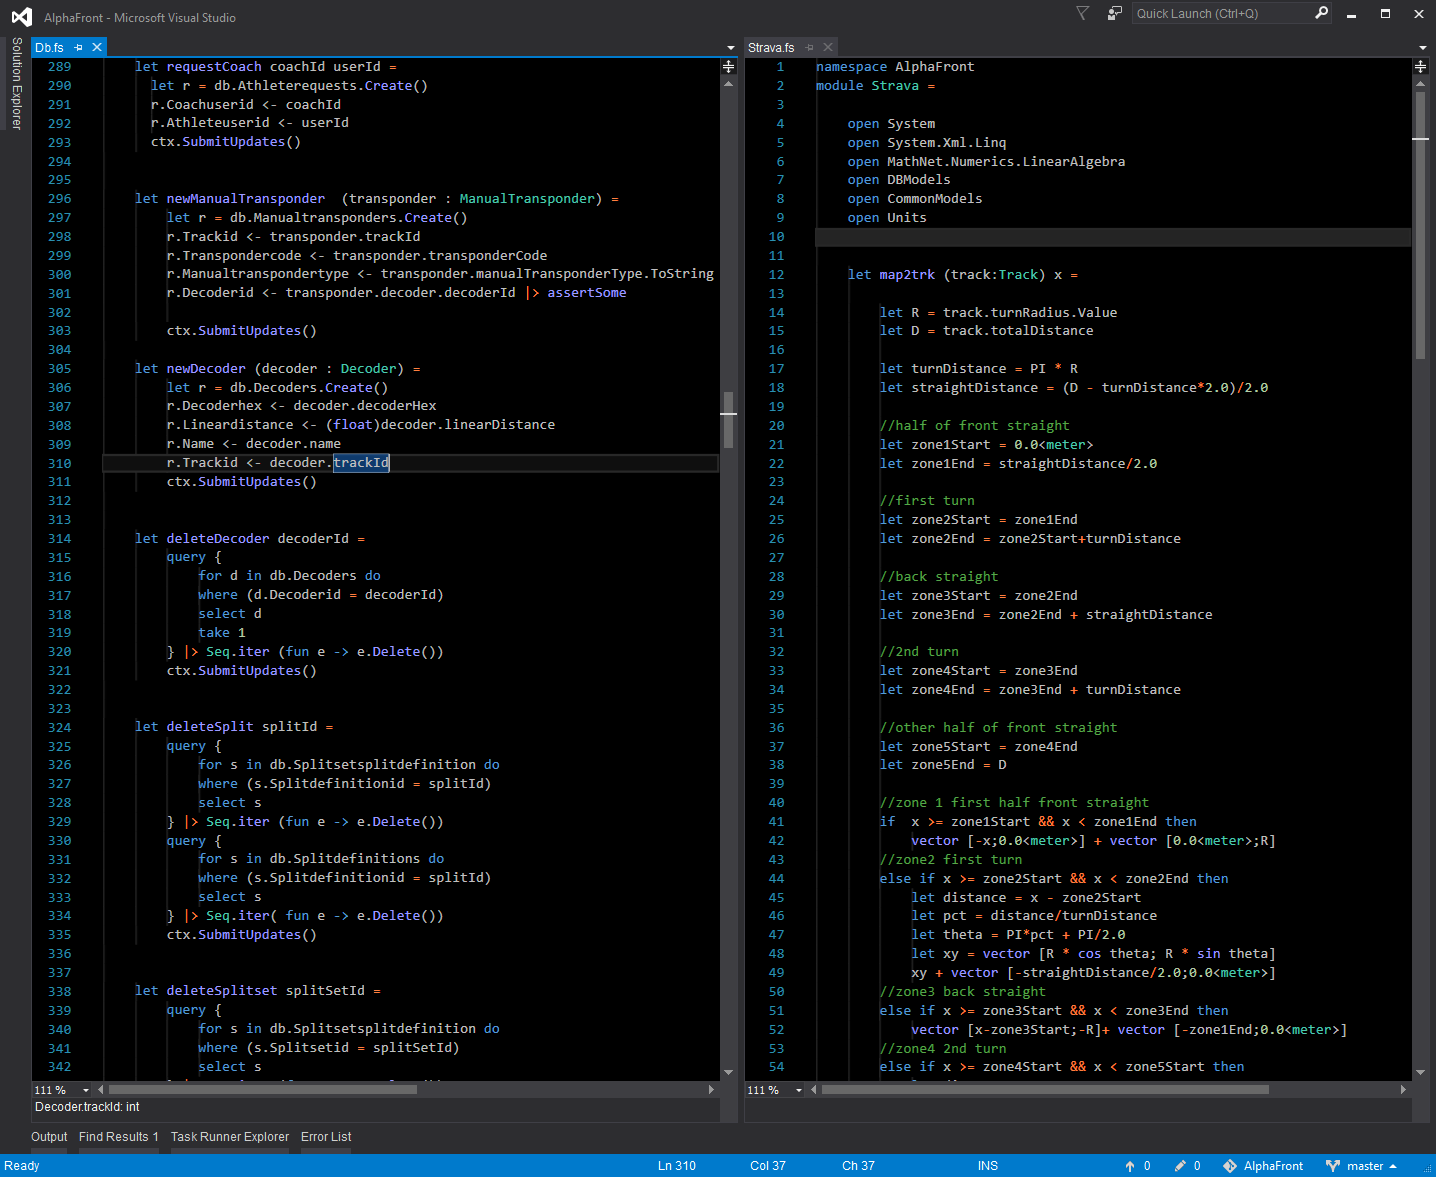The width and height of the screenshot is (1436, 1177).
Task: Click the Strava.fs vertical scrollbar thumb
Action: click(x=1420, y=225)
